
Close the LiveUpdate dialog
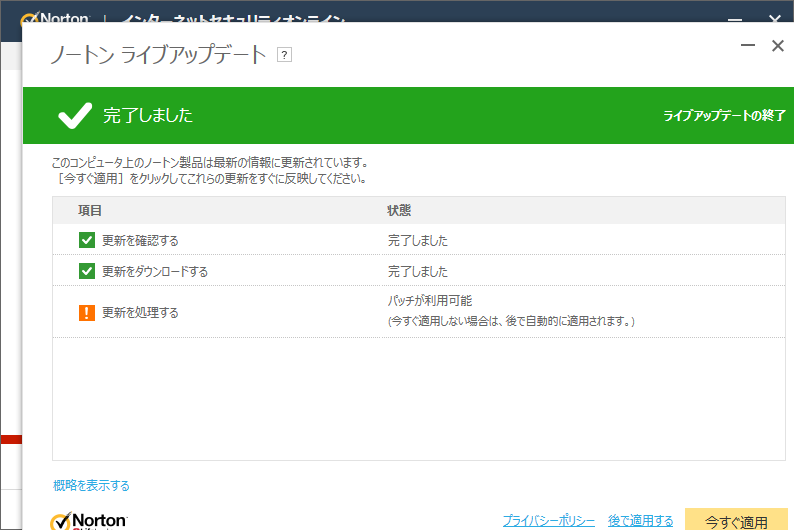778,46
